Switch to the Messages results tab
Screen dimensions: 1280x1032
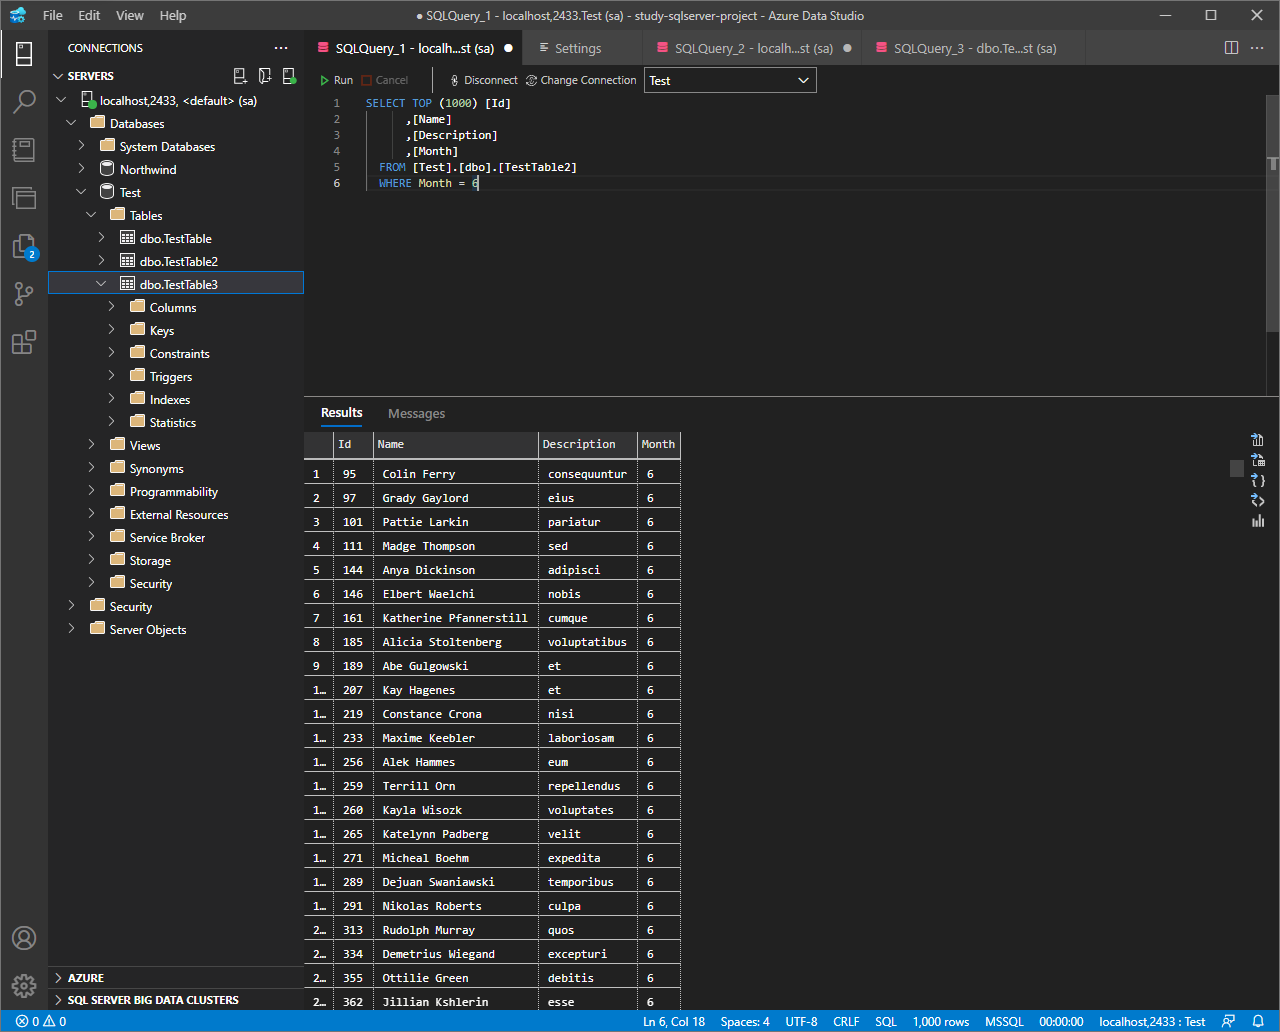[x=416, y=413]
